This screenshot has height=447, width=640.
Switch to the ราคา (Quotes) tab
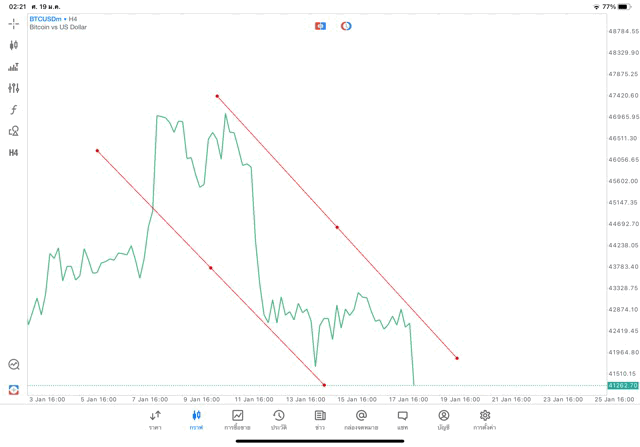[155, 419]
